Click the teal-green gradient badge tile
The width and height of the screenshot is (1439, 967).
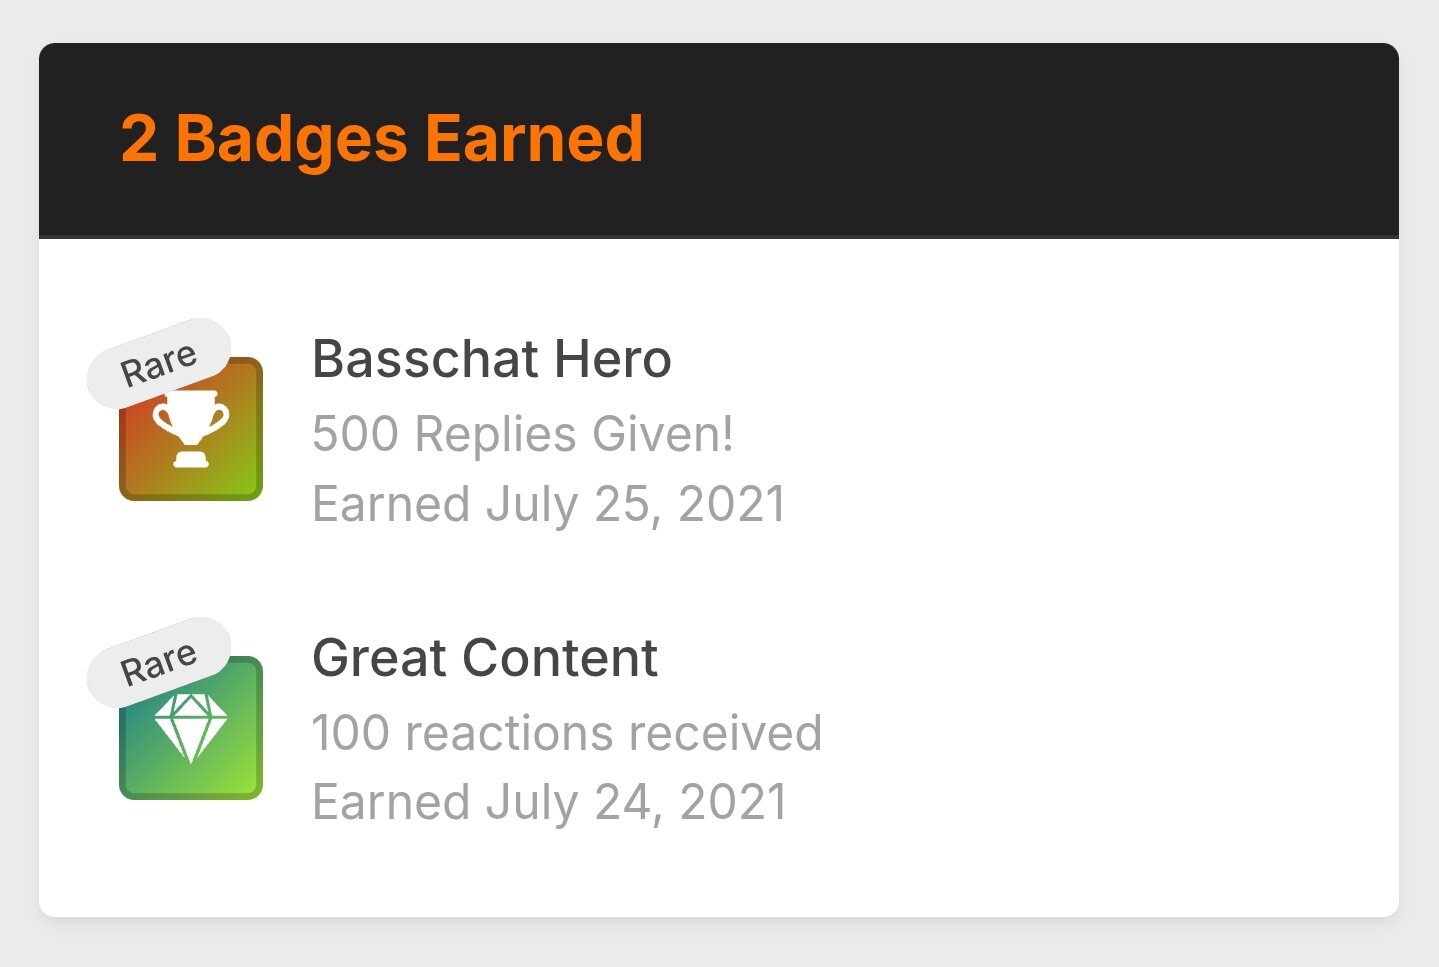(191, 728)
